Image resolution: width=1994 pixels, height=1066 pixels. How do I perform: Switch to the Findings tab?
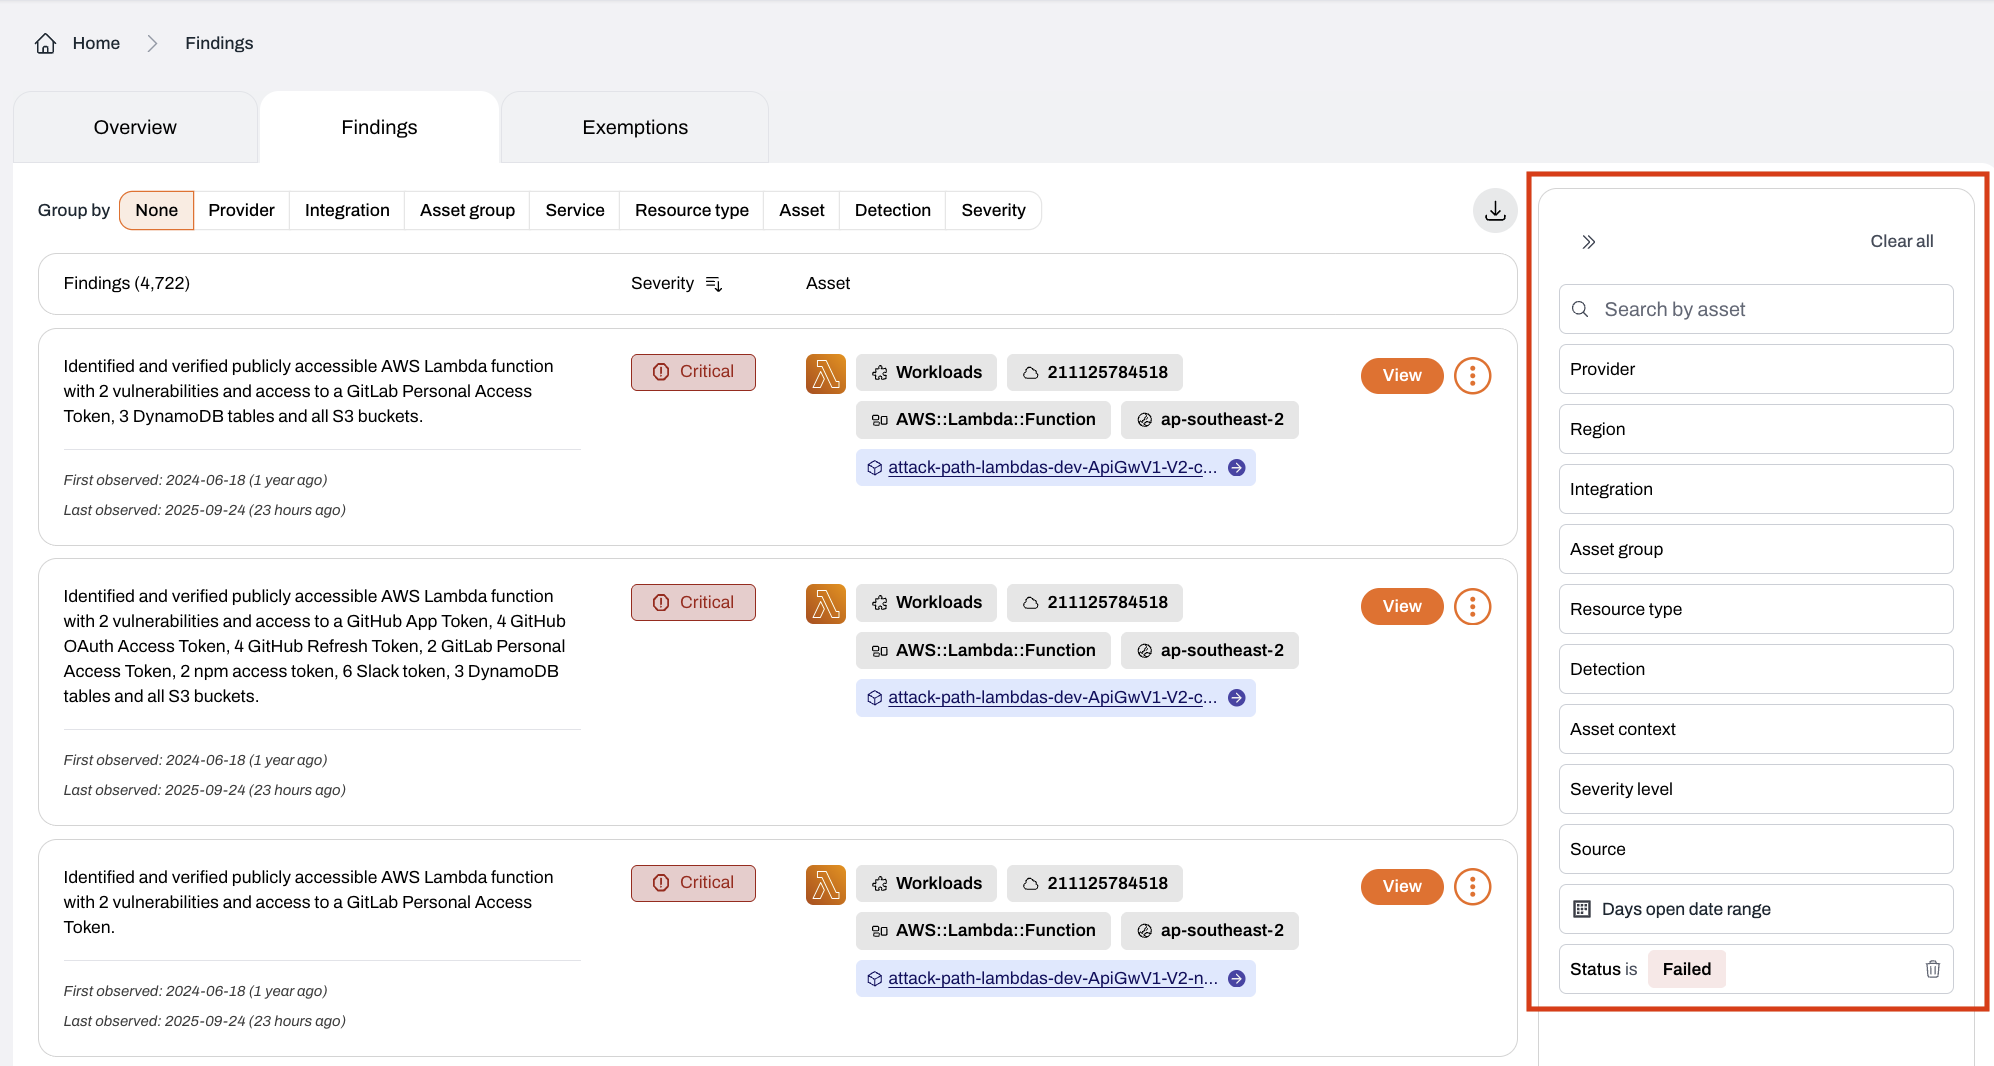pos(379,127)
